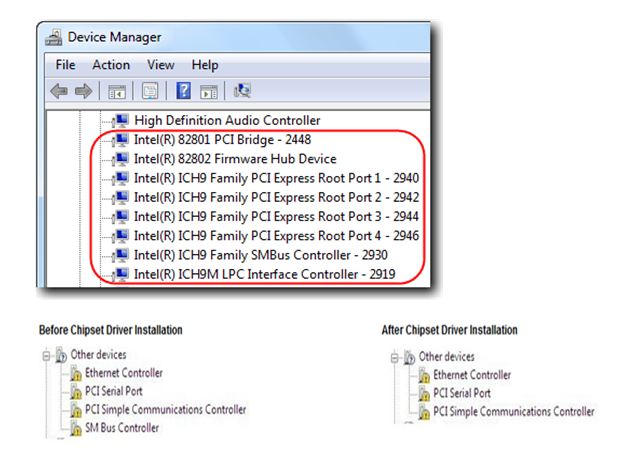Select ICH9 PCI Express Root Port 2 - 2942
The height and width of the screenshot is (453, 621).
click(276, 198)
